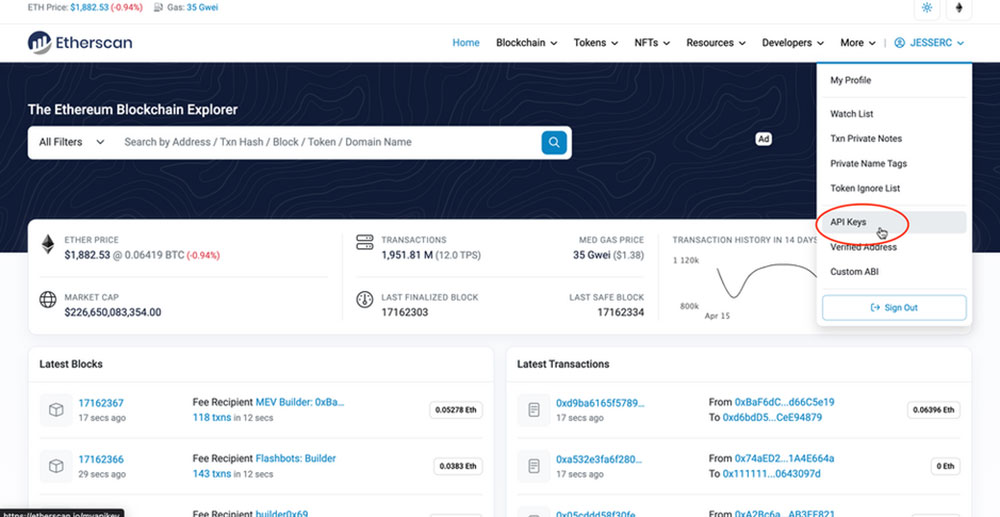Screen dimensions: 1000x517
Task: Click the Transactions server icon
Action: click(364, 242)
